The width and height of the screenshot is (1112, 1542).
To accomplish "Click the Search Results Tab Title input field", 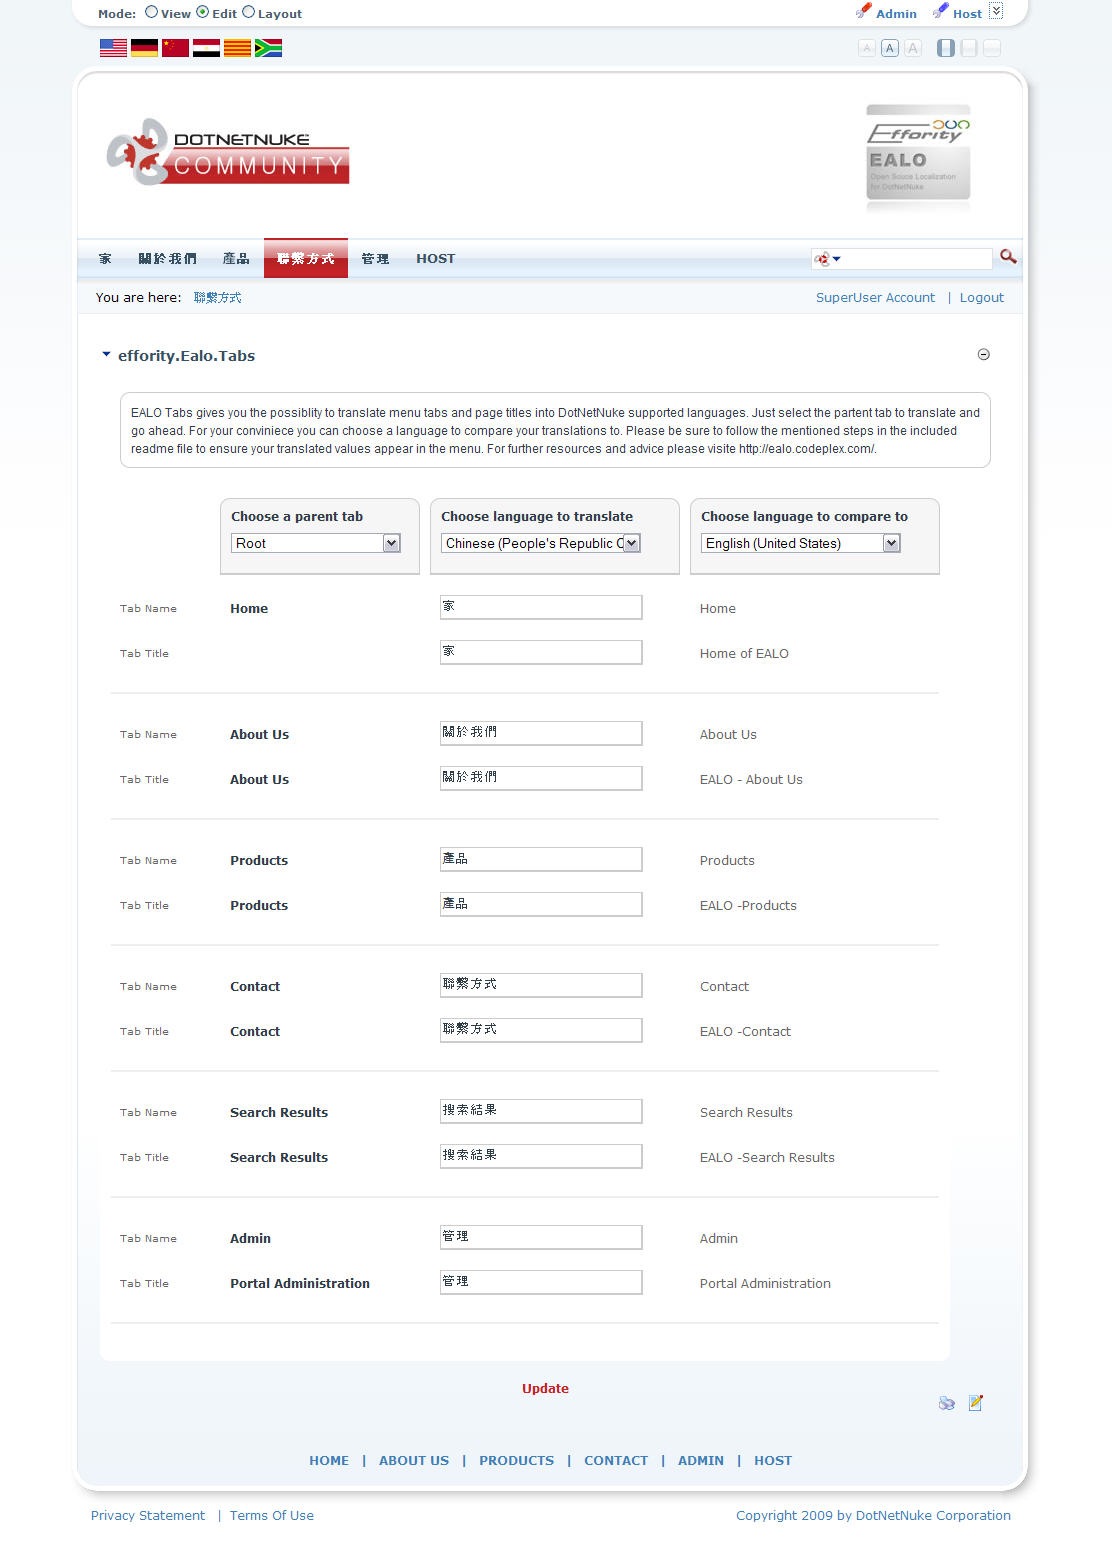I will 541,1156.
